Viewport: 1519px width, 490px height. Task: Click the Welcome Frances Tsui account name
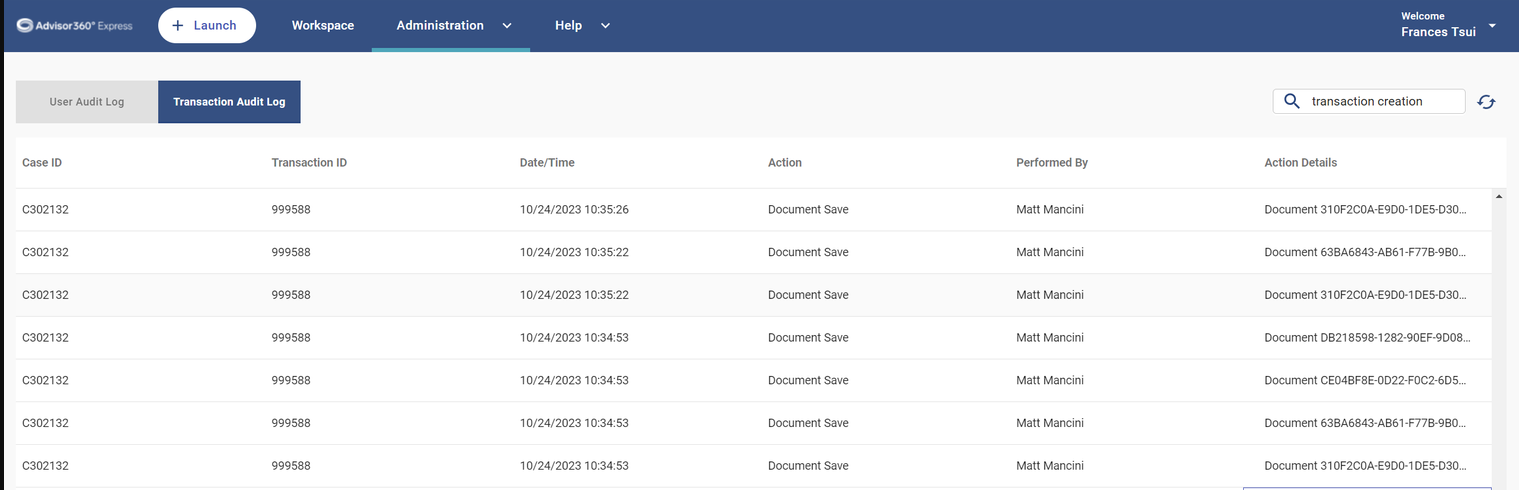[1438, 25]
